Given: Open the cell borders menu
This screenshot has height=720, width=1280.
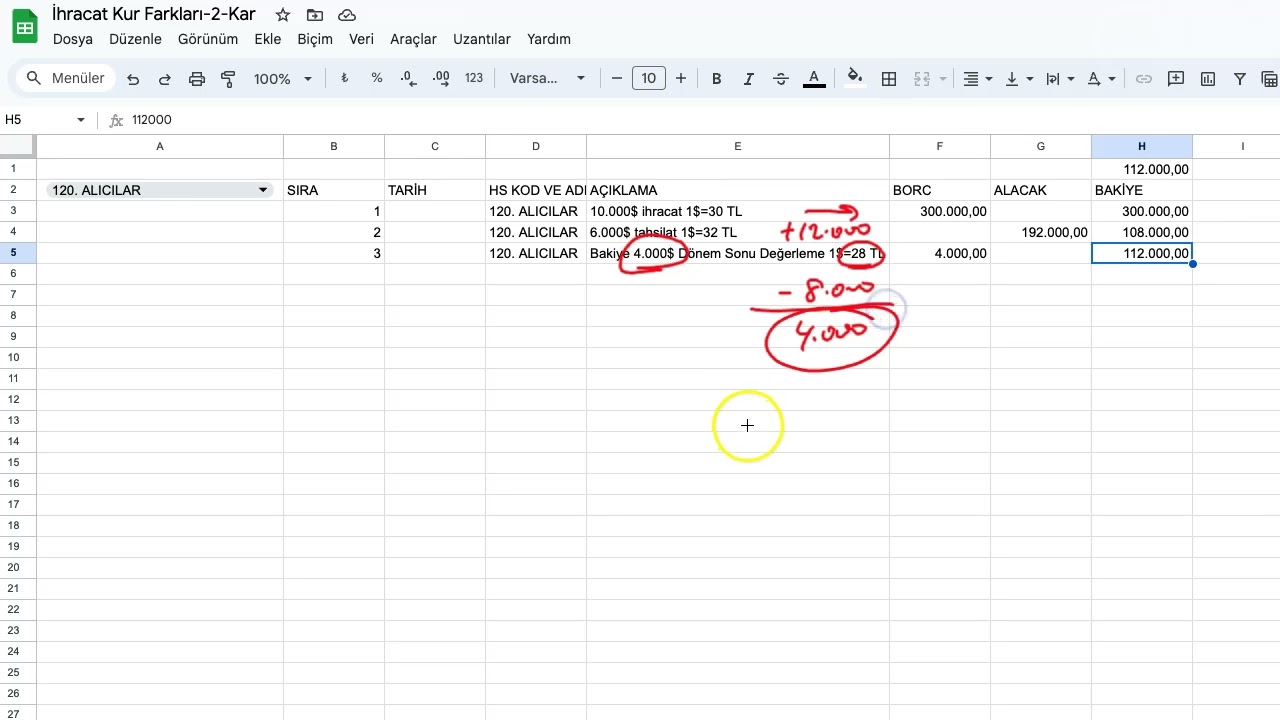Looking at the screenshot, I should [889, 79].
